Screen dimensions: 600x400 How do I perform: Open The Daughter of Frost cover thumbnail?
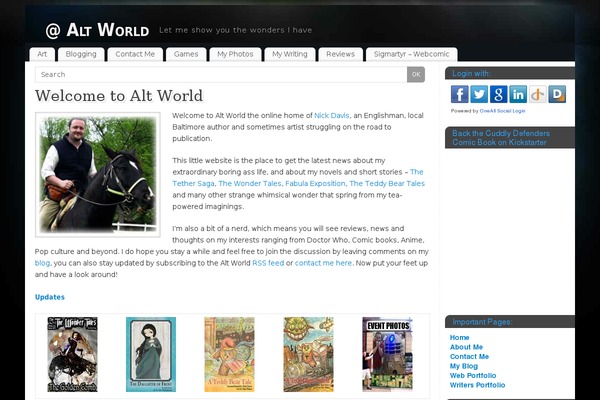point(151,354)
